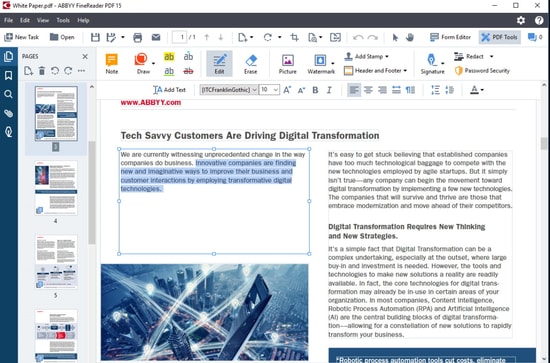The image size is (550, 363).
Task: Open the View menu
Action: click(x=43, y=20)
